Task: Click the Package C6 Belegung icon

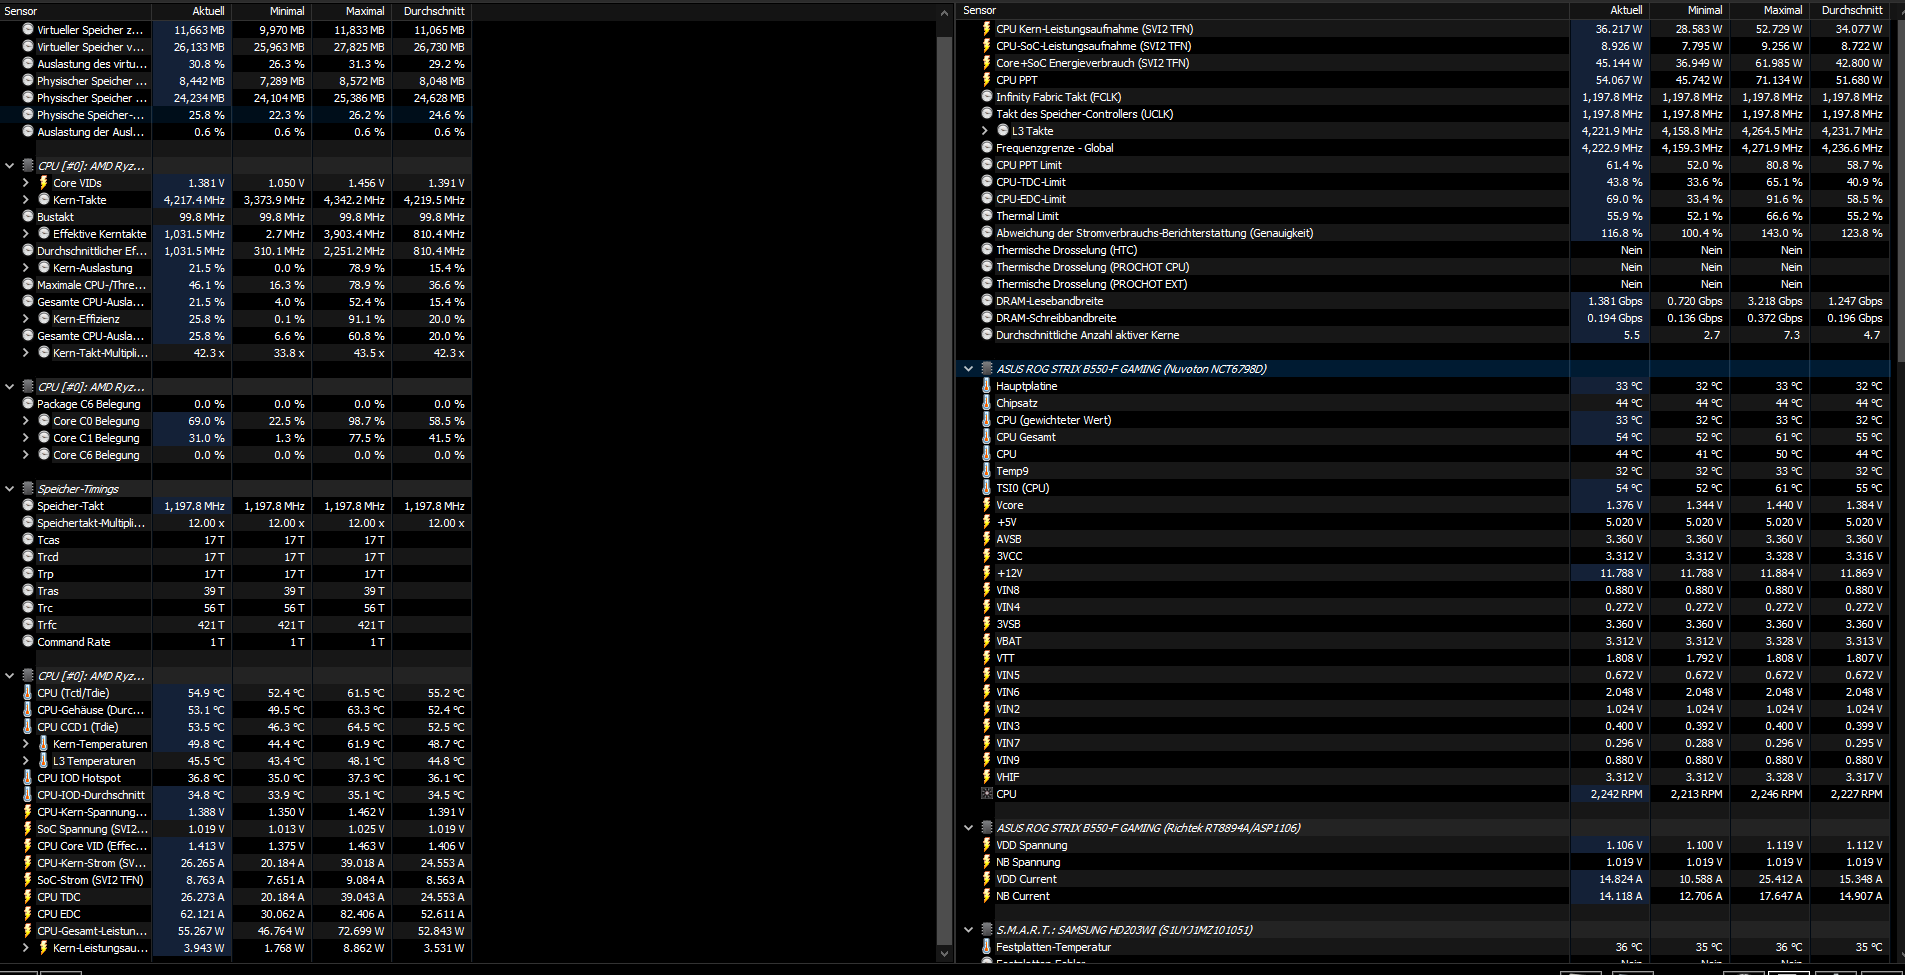Action: coord(28,404)
